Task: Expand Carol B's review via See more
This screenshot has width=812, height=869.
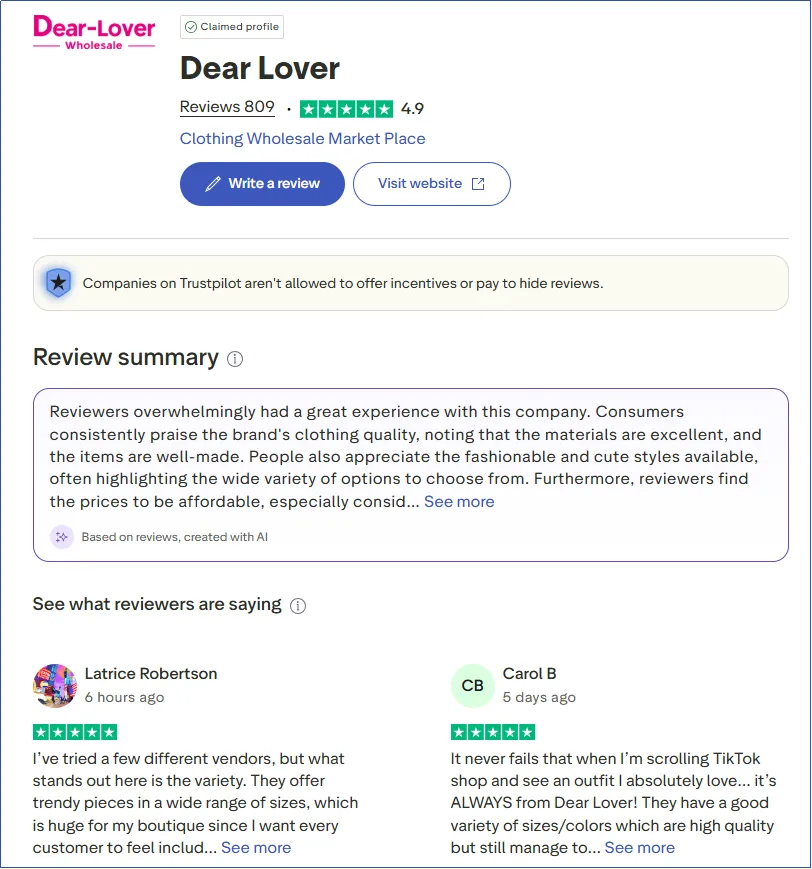Action: 639,847
